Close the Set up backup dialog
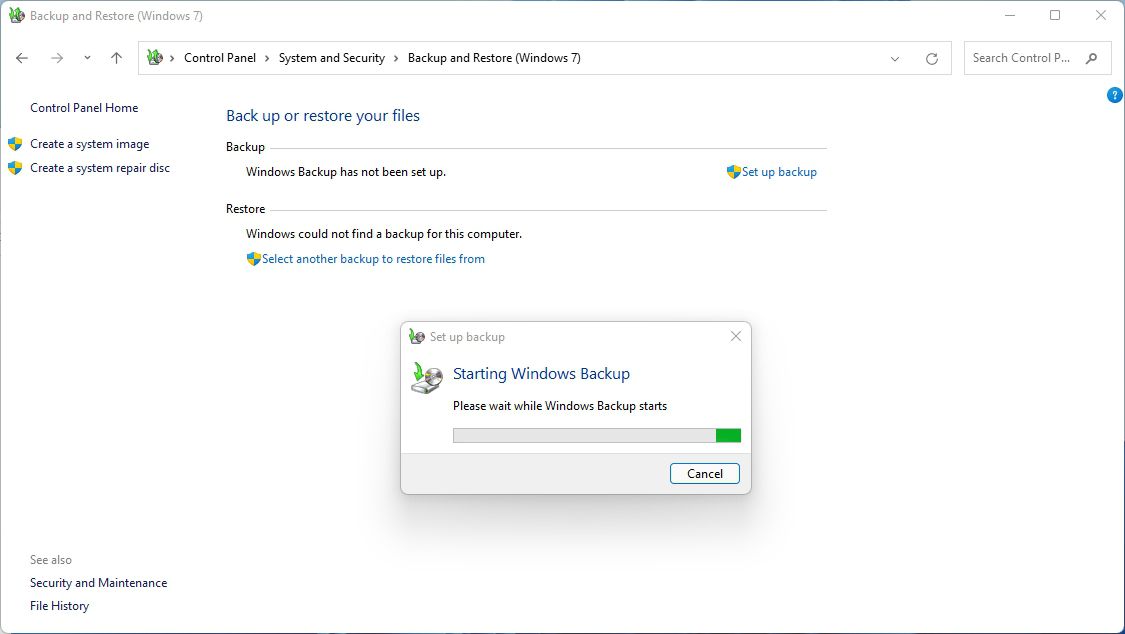The image size is (1125, 634). click(735, 336)
